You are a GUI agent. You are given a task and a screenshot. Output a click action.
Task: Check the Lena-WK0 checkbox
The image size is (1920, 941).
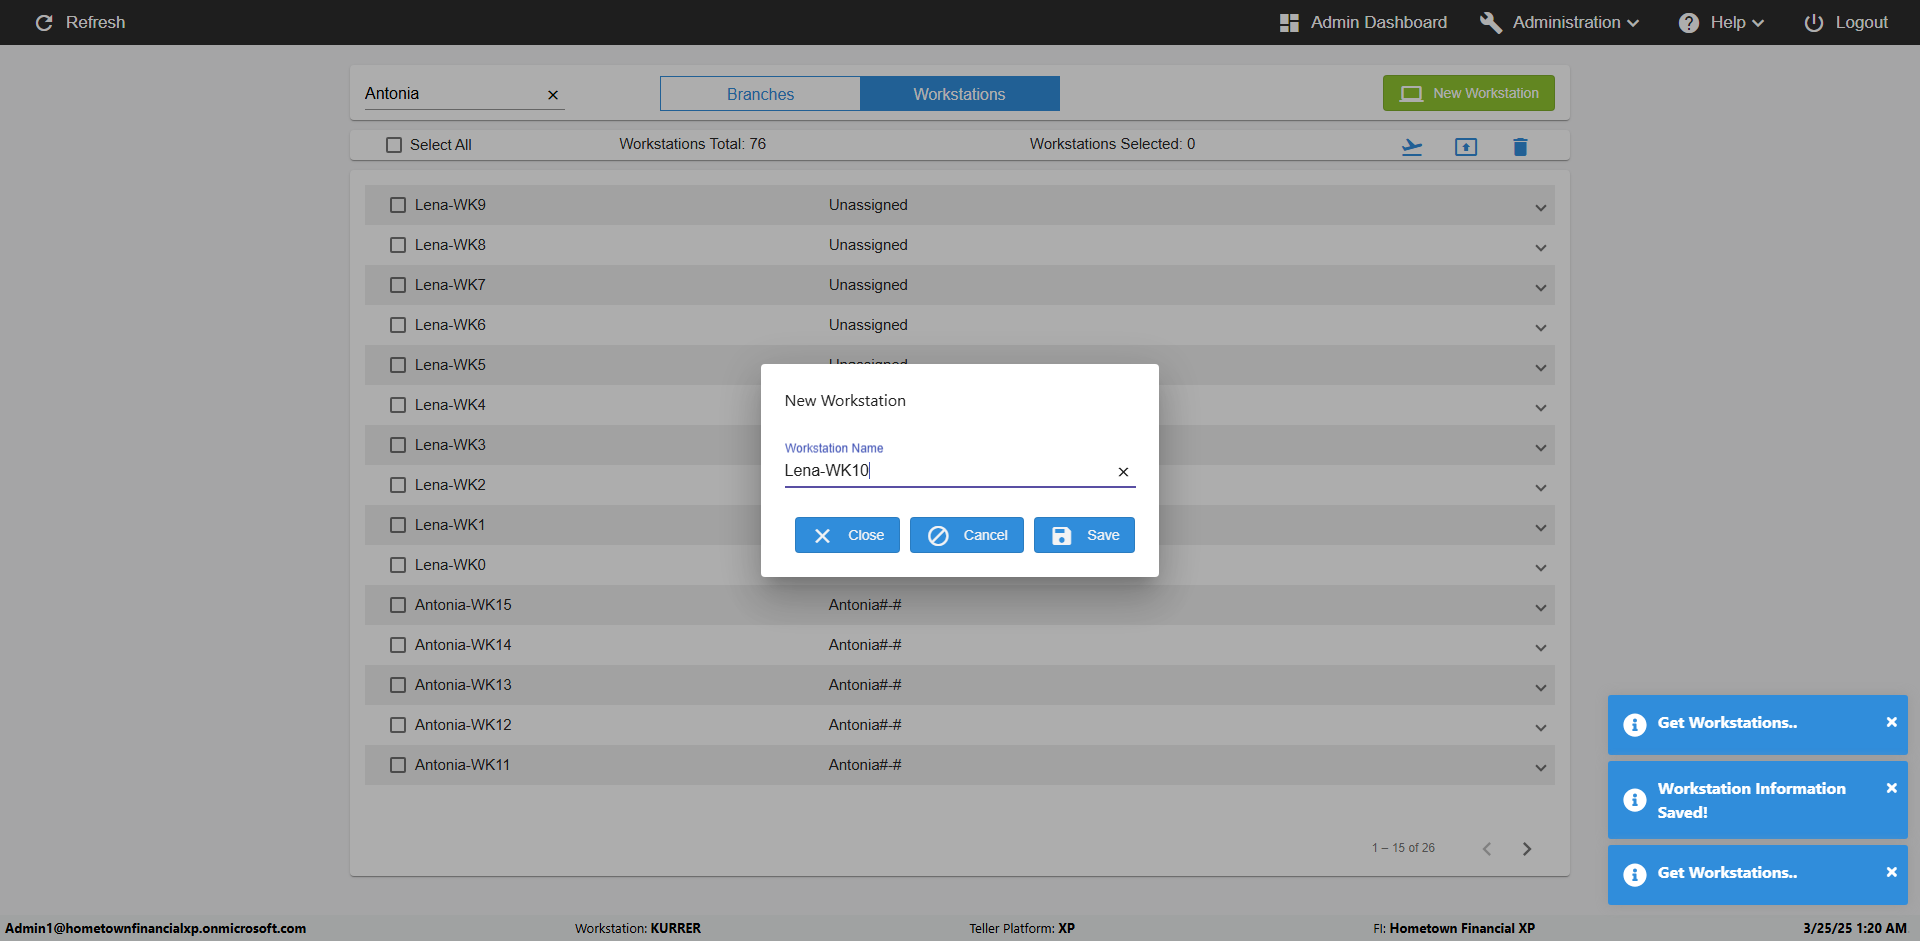click(398, 565)
